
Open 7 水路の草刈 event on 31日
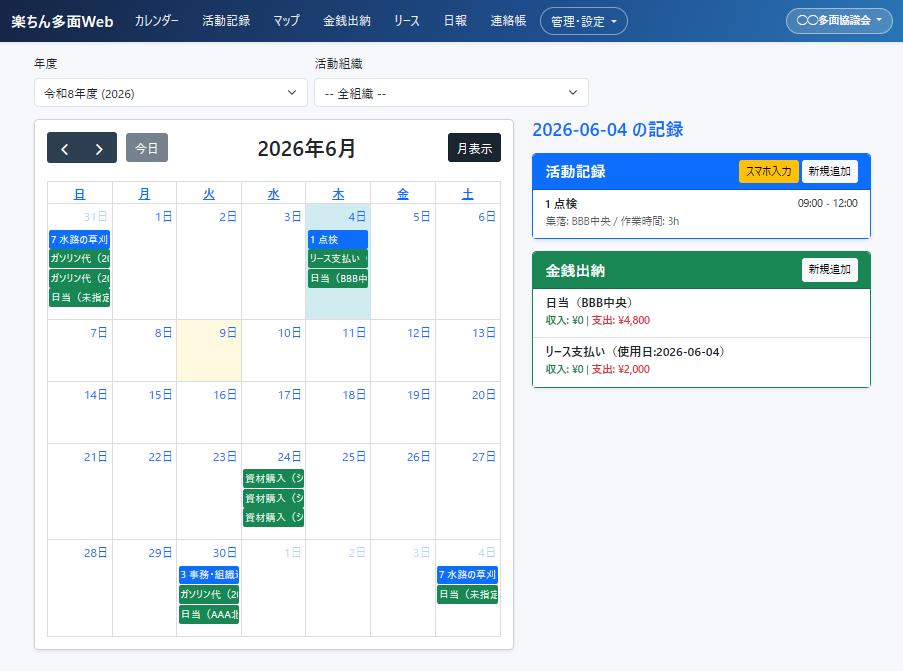click(x=79, y=240)
